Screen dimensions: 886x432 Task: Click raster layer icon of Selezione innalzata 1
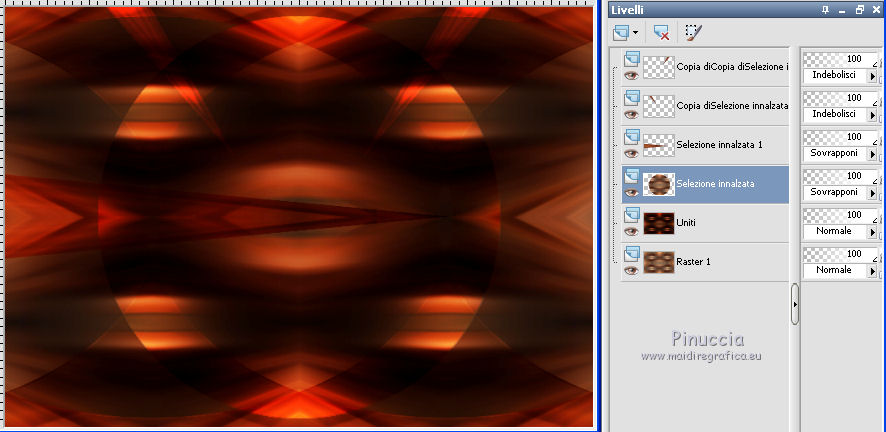click(632, 136)
